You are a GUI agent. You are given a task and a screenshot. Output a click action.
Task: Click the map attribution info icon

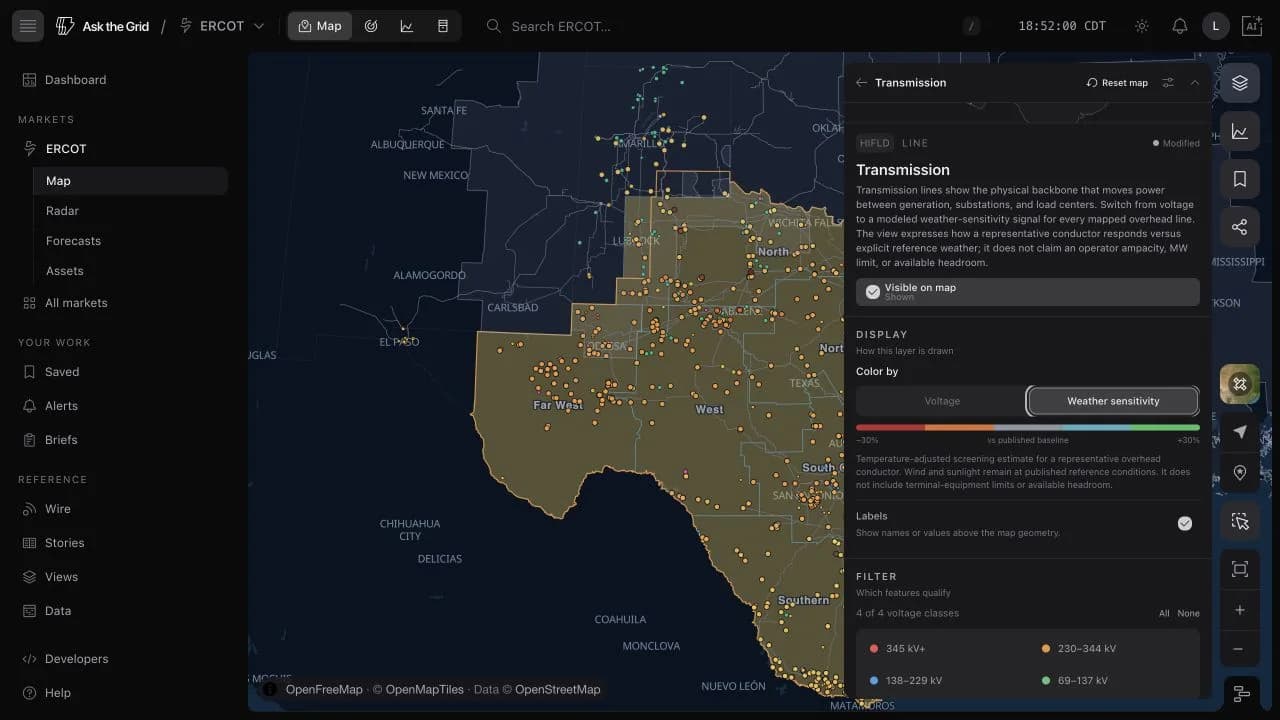(270, 689)
